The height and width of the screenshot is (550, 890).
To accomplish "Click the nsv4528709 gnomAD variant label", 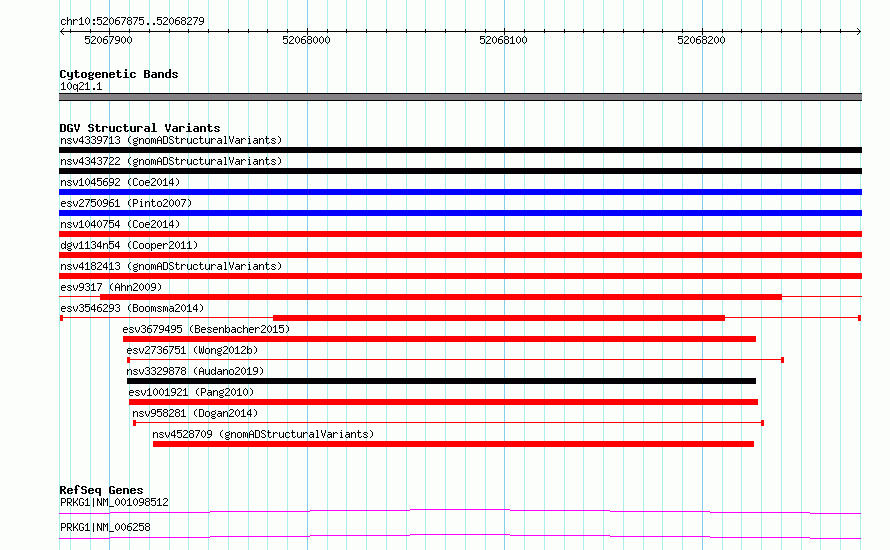I will [x=263, y=434].
